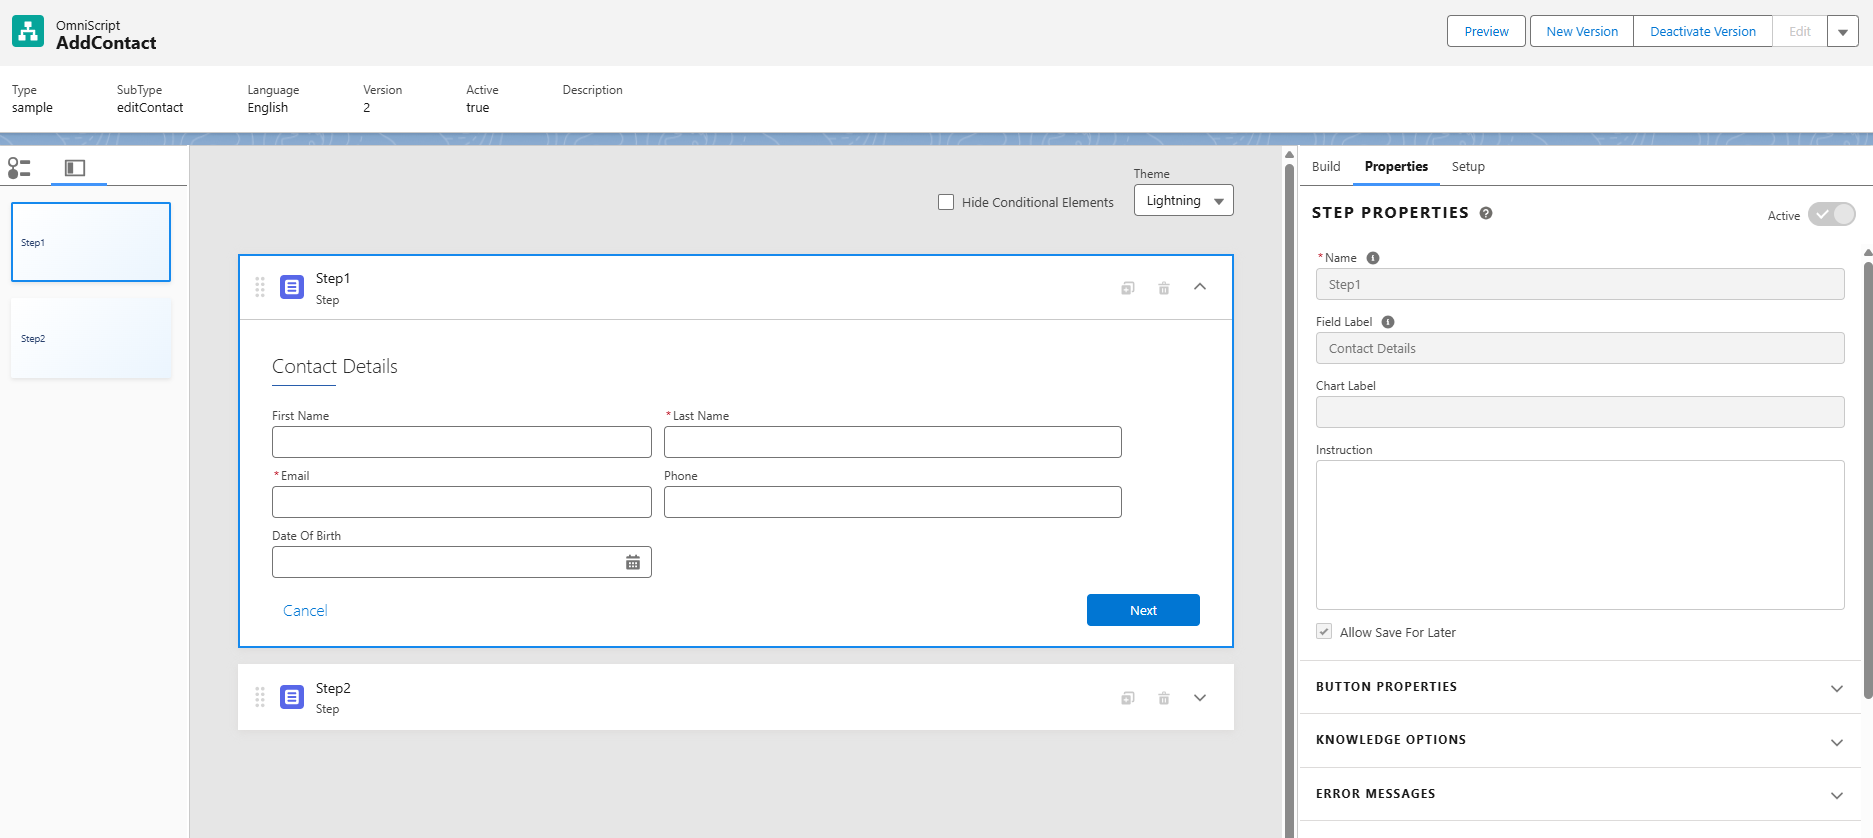Click the trash icon on Step2
Viewport: 1873px width, 838px height.
[x=1164, y=698]
